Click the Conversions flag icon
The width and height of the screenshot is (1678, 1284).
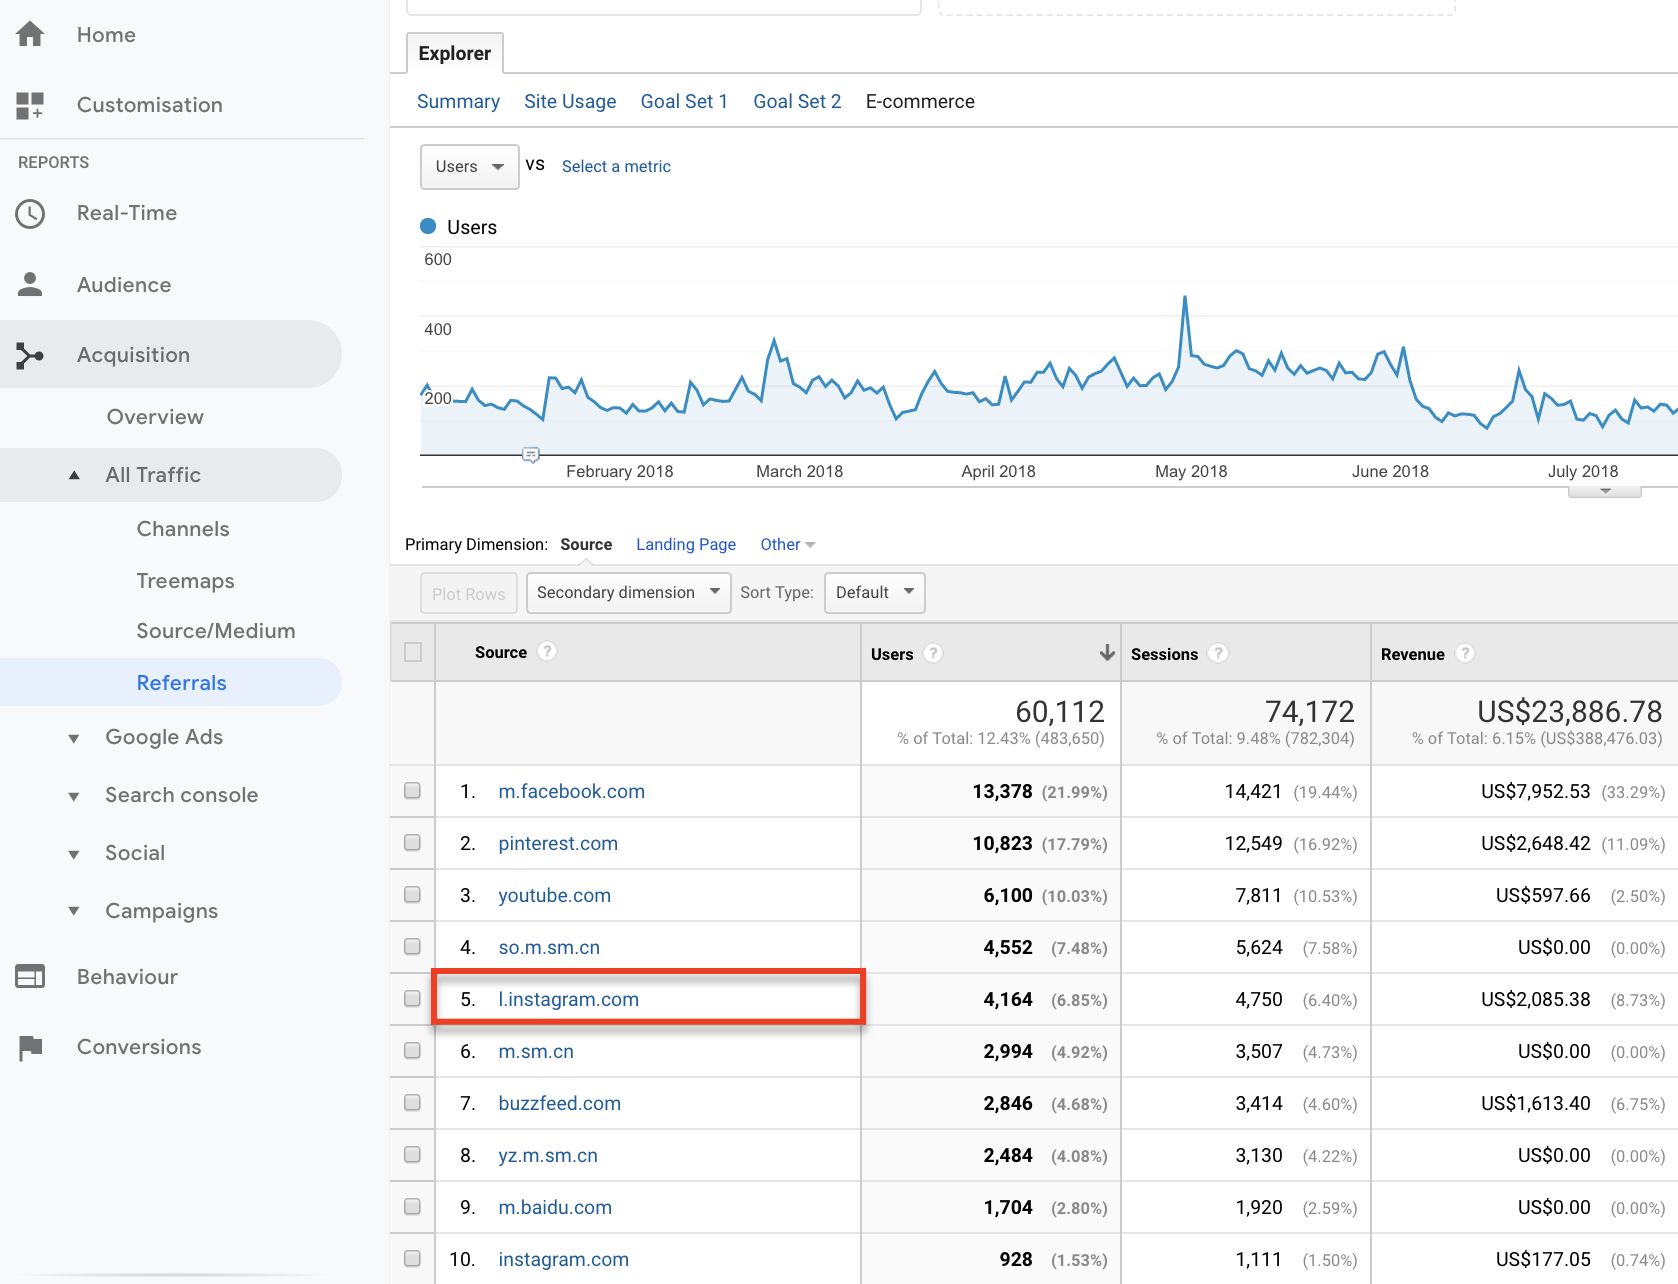click(x=30, y=1047)
